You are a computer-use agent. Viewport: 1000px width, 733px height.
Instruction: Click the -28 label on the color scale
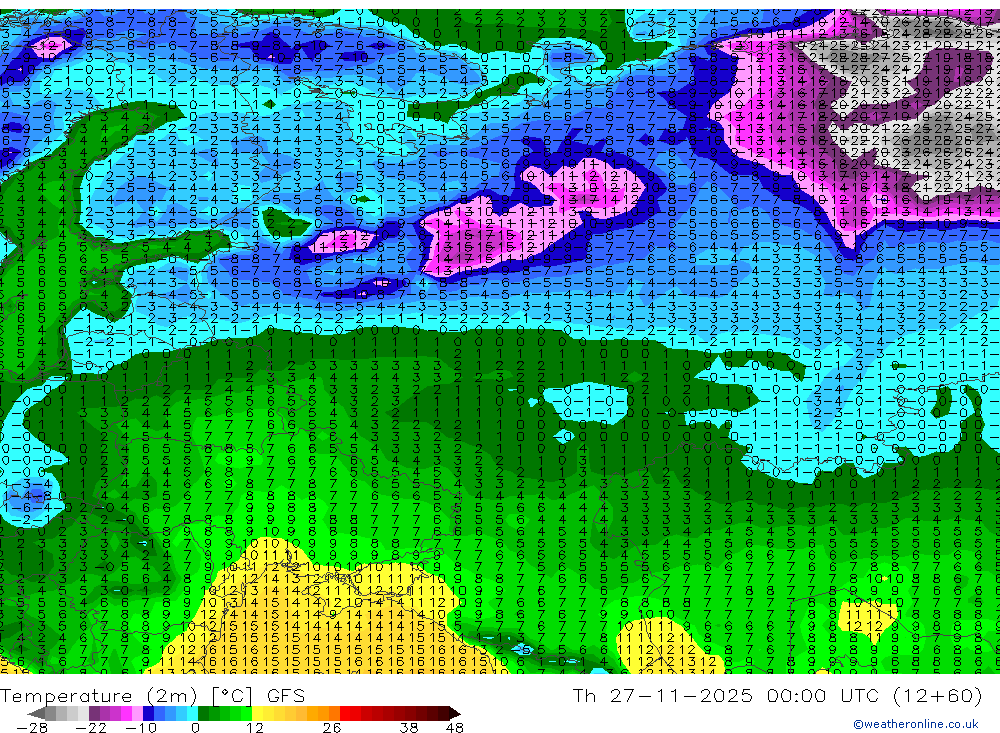32,727
